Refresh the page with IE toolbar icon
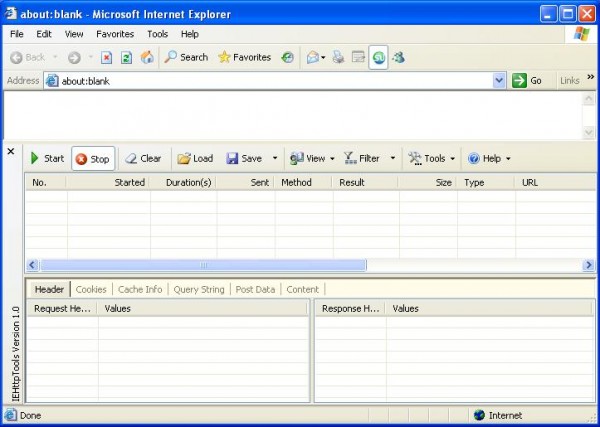600x427 pixels. click(127, 57)
